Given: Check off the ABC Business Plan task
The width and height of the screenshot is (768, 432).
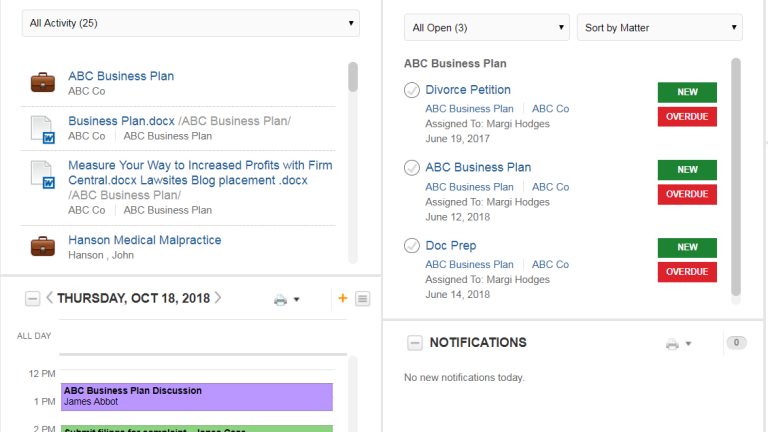Looking at the screenshot, I should pyautogui.click(x=412, y=168).
